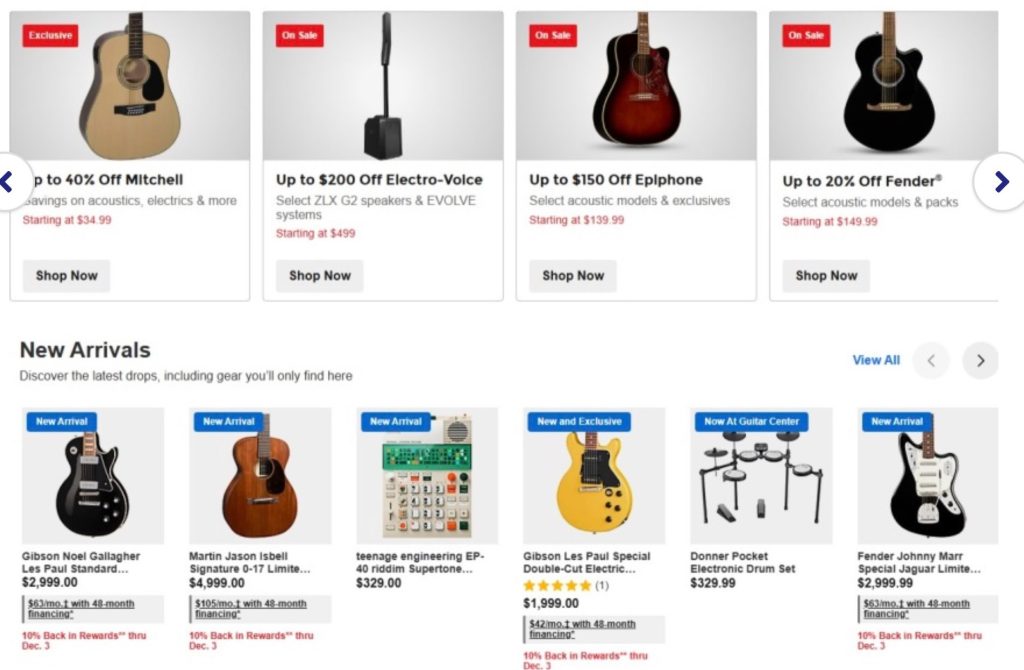Image resolution: width=1024 pixels, height=670 pixels.
Task: Open the five-star rating on Gibson Les Paul Special
Action: click(558, 586)
